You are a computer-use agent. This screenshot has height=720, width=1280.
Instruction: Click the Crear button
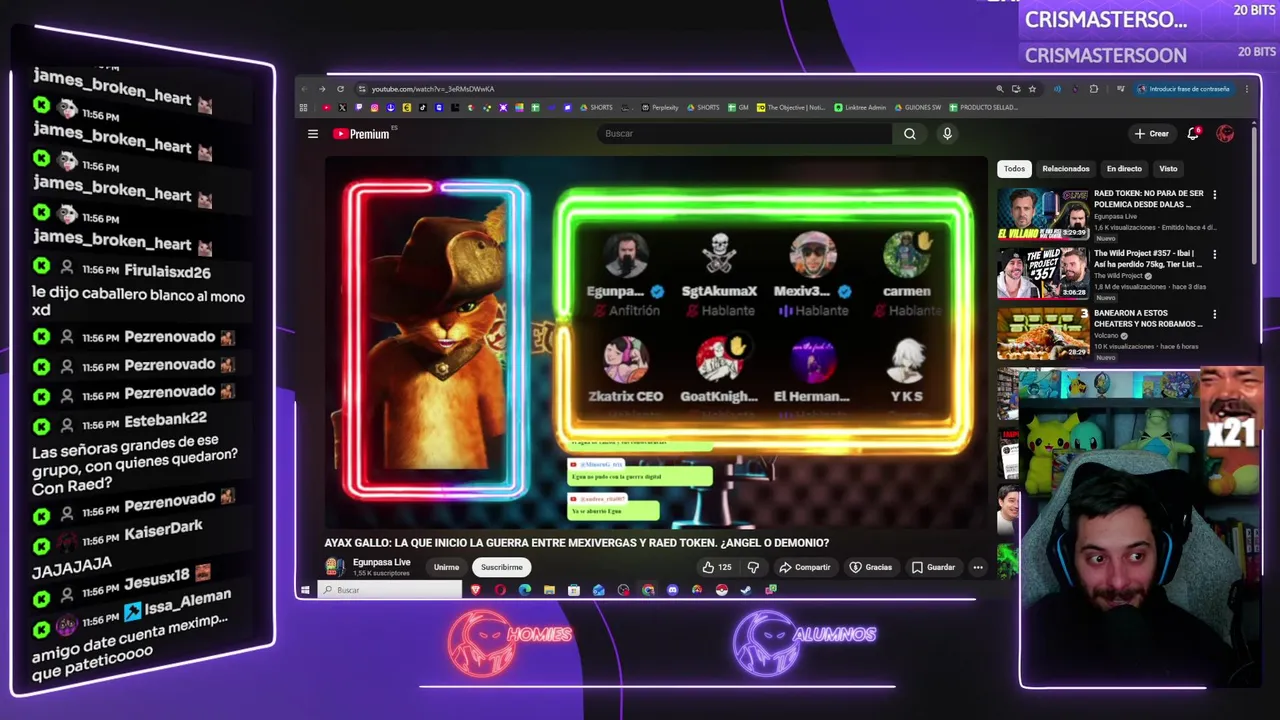coord(1151,134)
